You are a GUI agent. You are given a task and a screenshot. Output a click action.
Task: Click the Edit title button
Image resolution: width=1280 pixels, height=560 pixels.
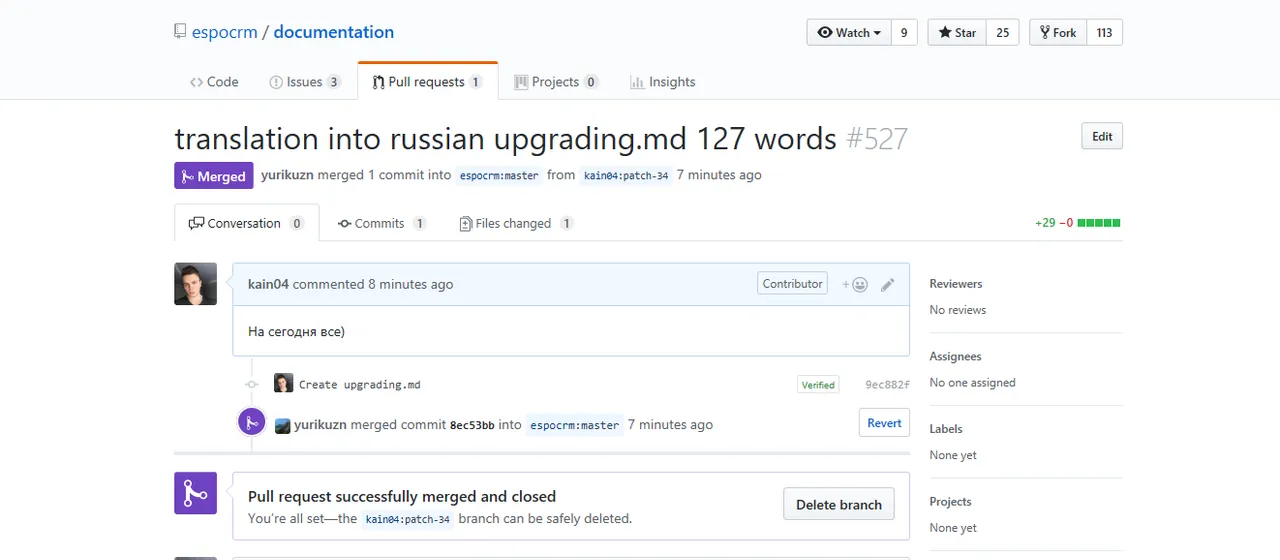1102,136
